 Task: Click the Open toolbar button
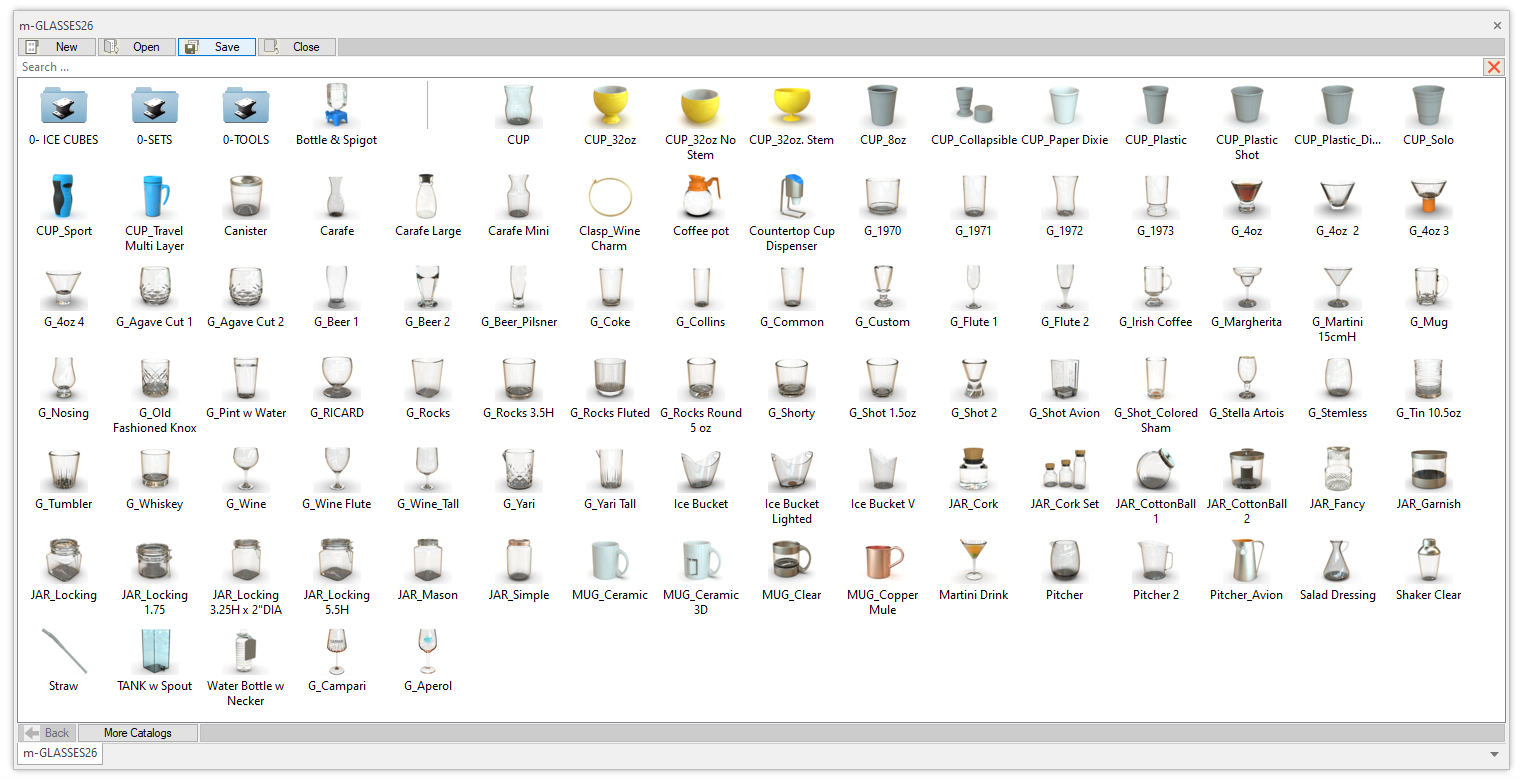[x=136, y=47]
